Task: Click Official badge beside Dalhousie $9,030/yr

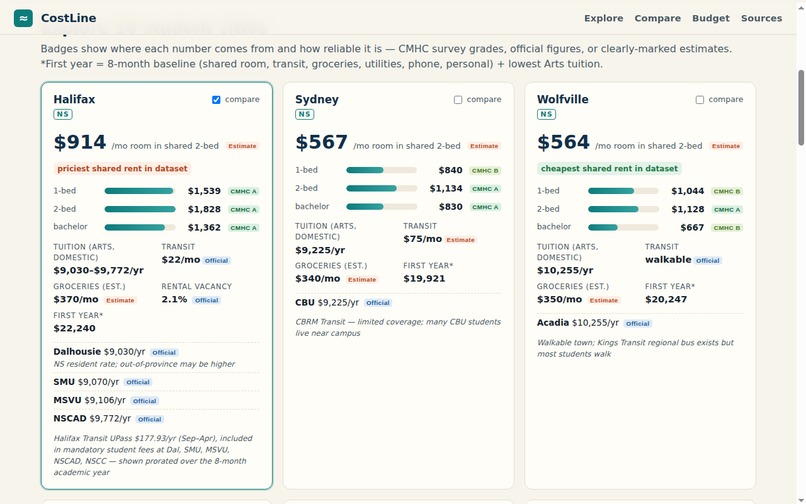Action: [164, 353]
